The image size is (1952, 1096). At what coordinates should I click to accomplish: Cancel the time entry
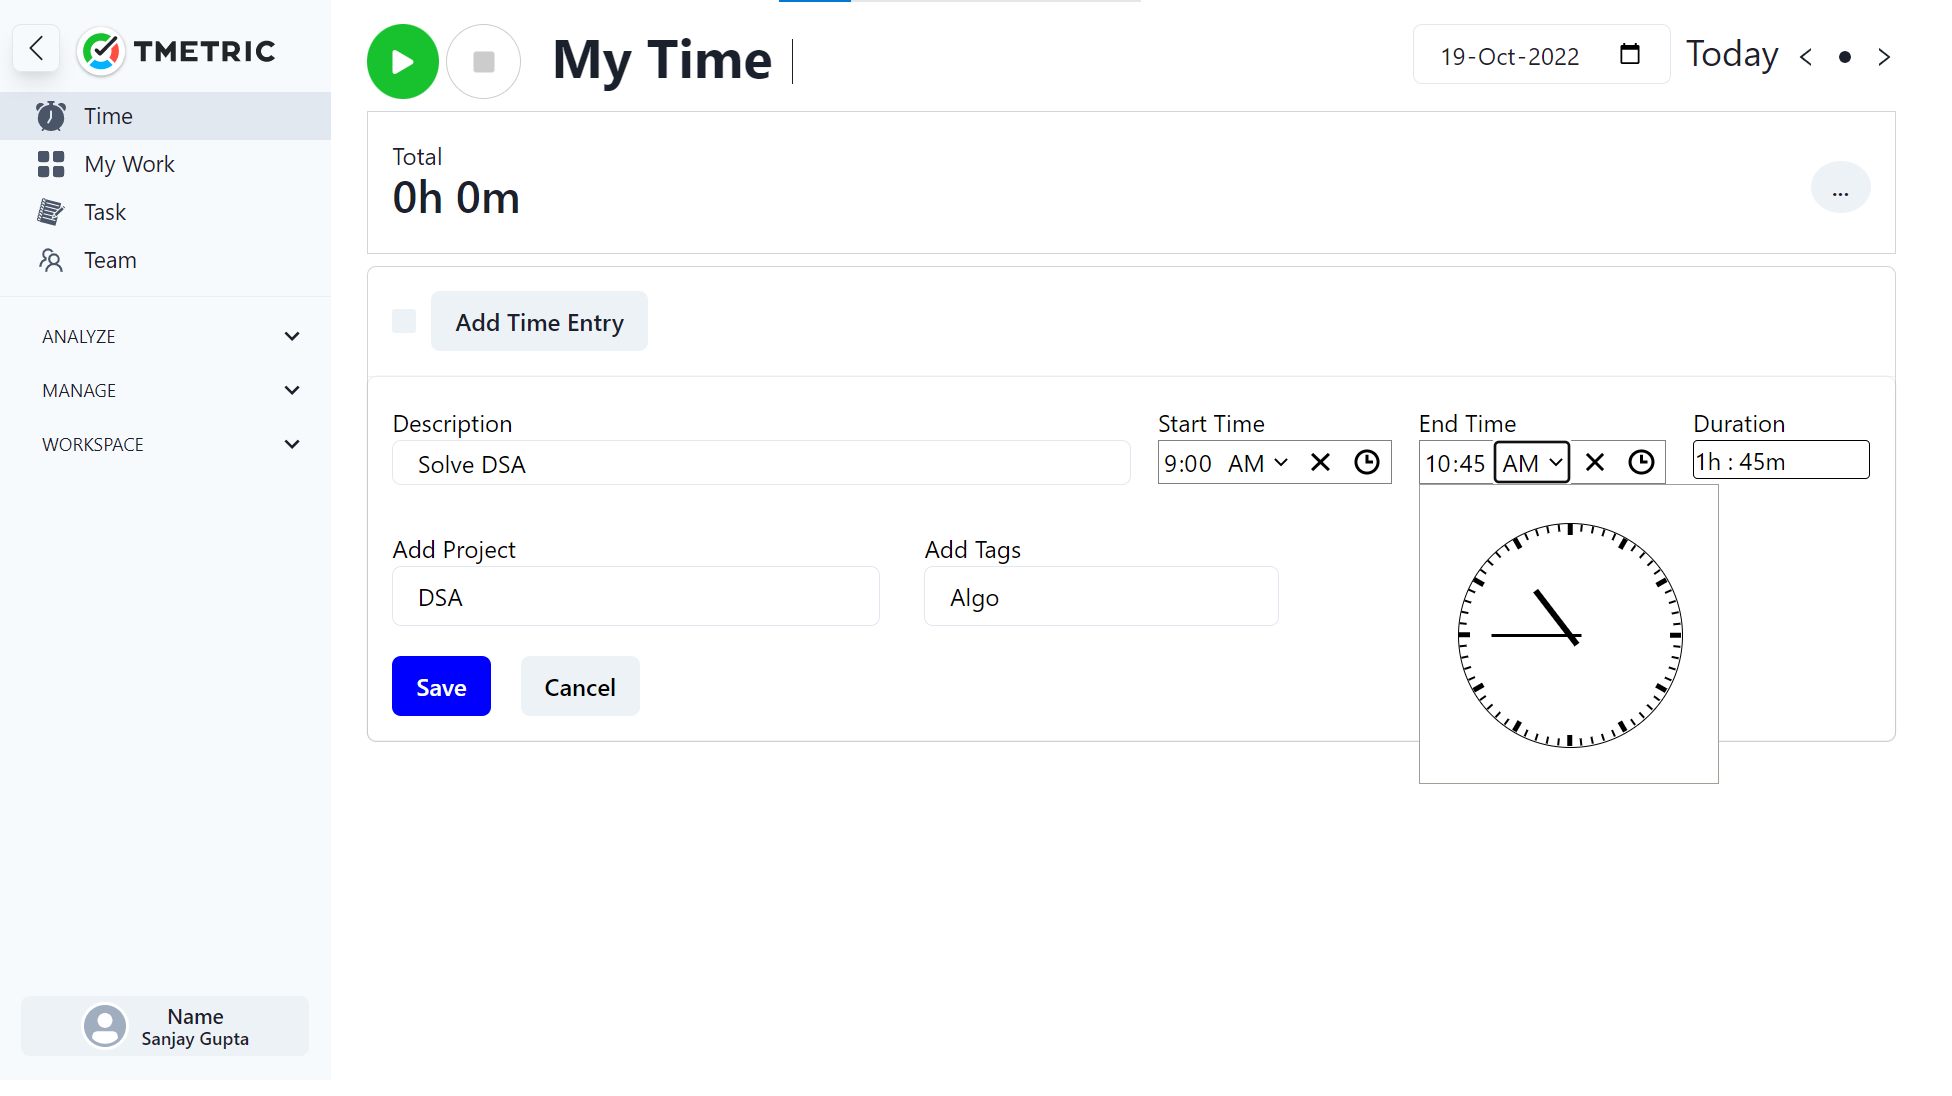579,687
